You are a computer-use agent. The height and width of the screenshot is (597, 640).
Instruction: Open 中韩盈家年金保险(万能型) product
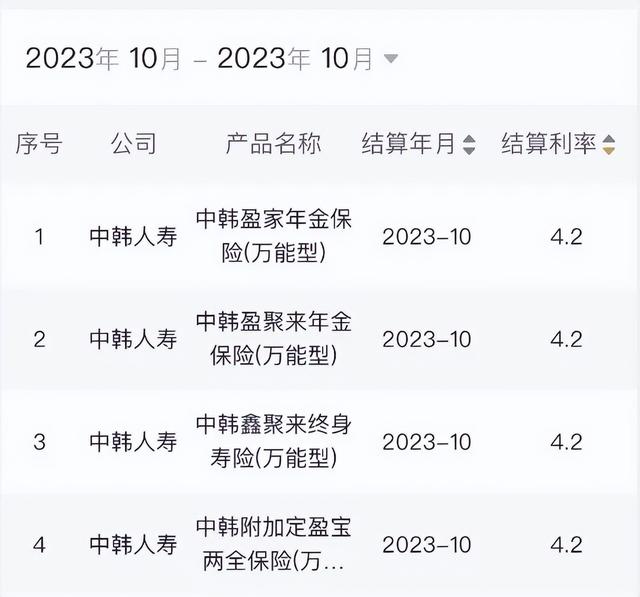(273, 236)
